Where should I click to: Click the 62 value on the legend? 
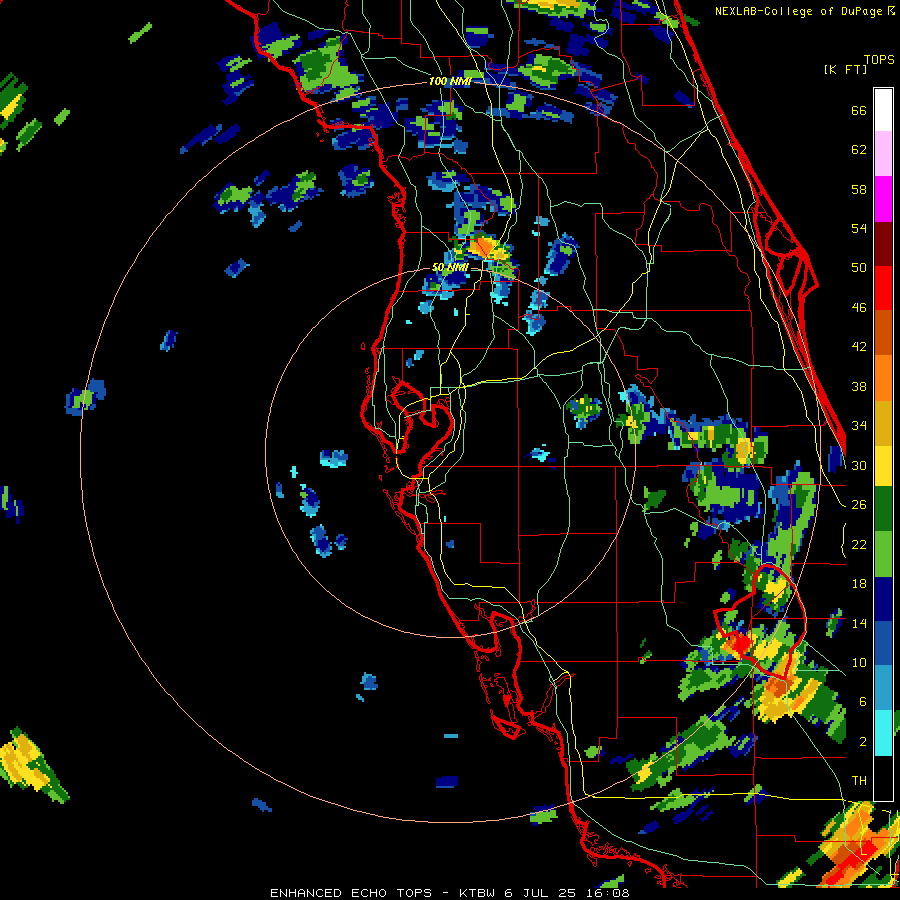coord(859,150)
